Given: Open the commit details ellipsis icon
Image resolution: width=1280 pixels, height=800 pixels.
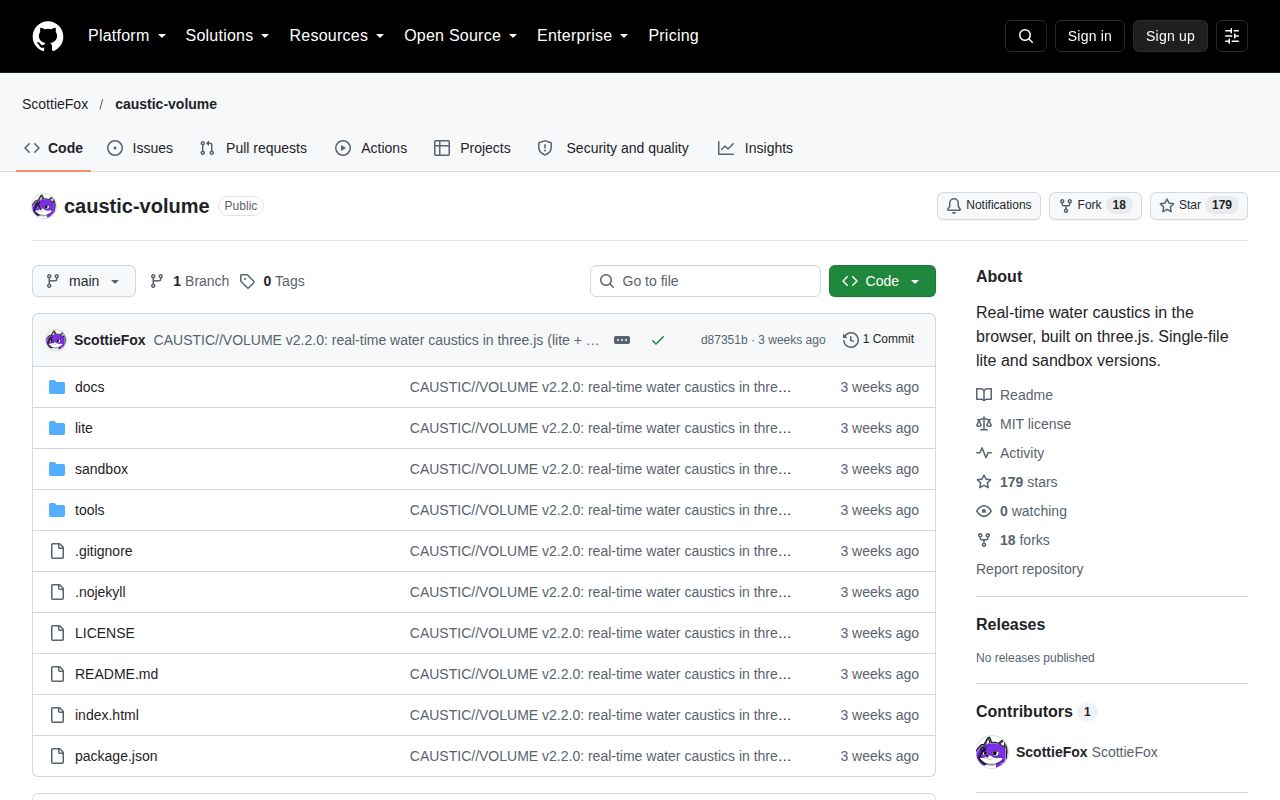Looking at the screenshot, I should click(622, 340).
